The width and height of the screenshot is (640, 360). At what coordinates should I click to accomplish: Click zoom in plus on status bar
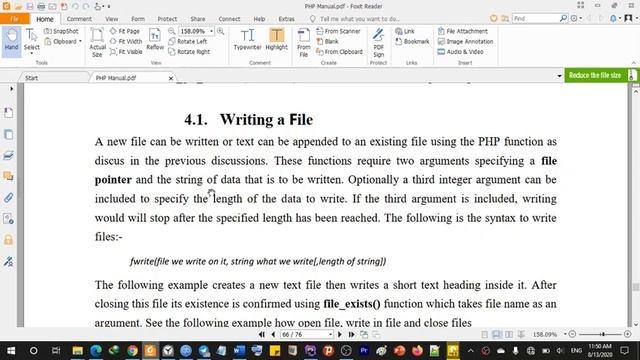point(628,334)
